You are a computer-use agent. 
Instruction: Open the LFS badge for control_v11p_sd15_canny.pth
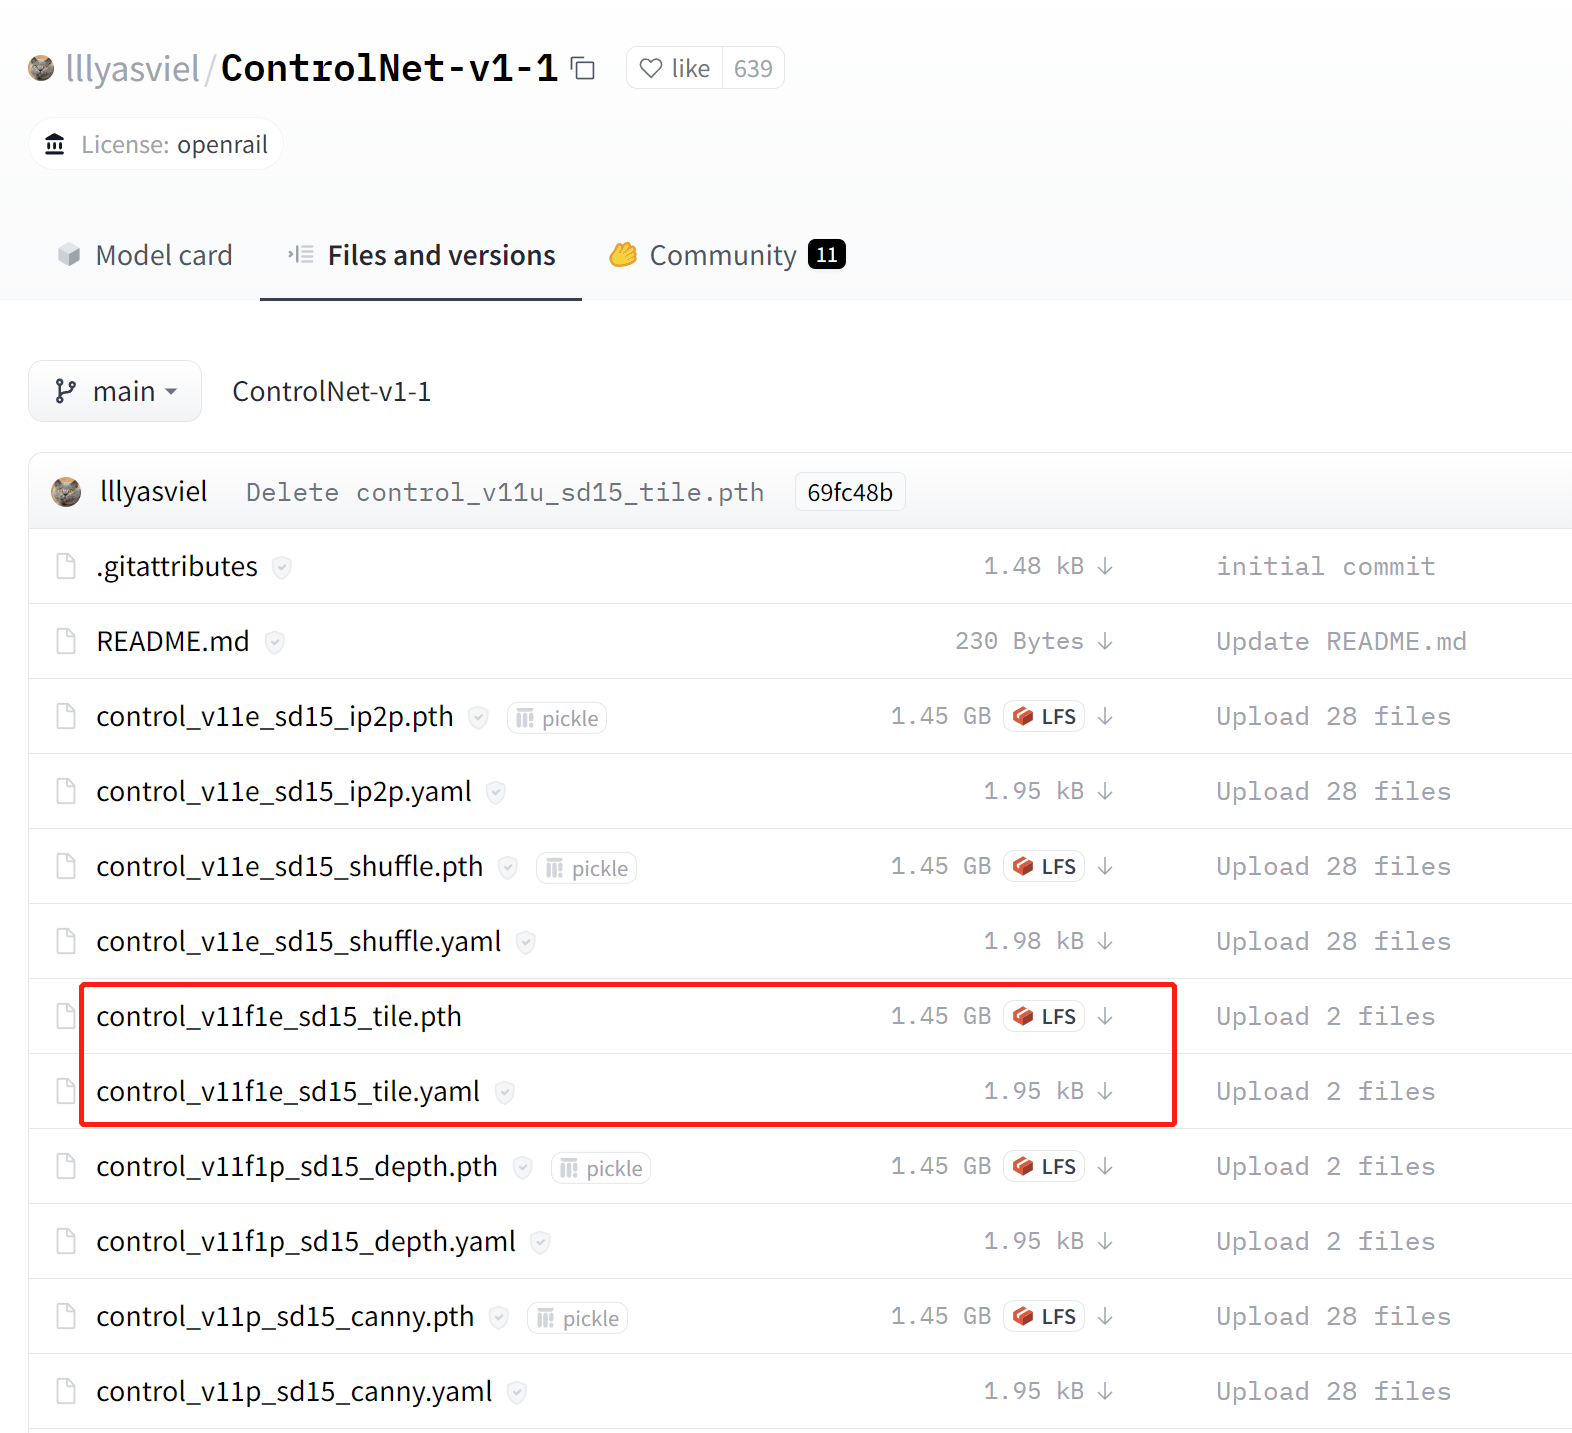[x=1044, y=1316]
